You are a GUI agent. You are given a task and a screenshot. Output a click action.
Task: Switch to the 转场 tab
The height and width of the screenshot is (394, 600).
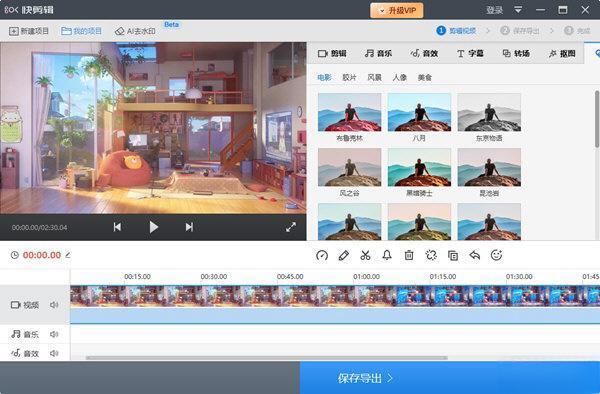tap(516, 54)
